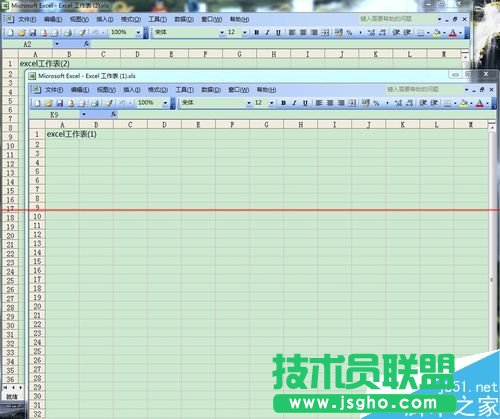Screen dimensions: 500x419
Task: Click Save icon in 工作表 (1) window
Action: (x=60, y=103)
